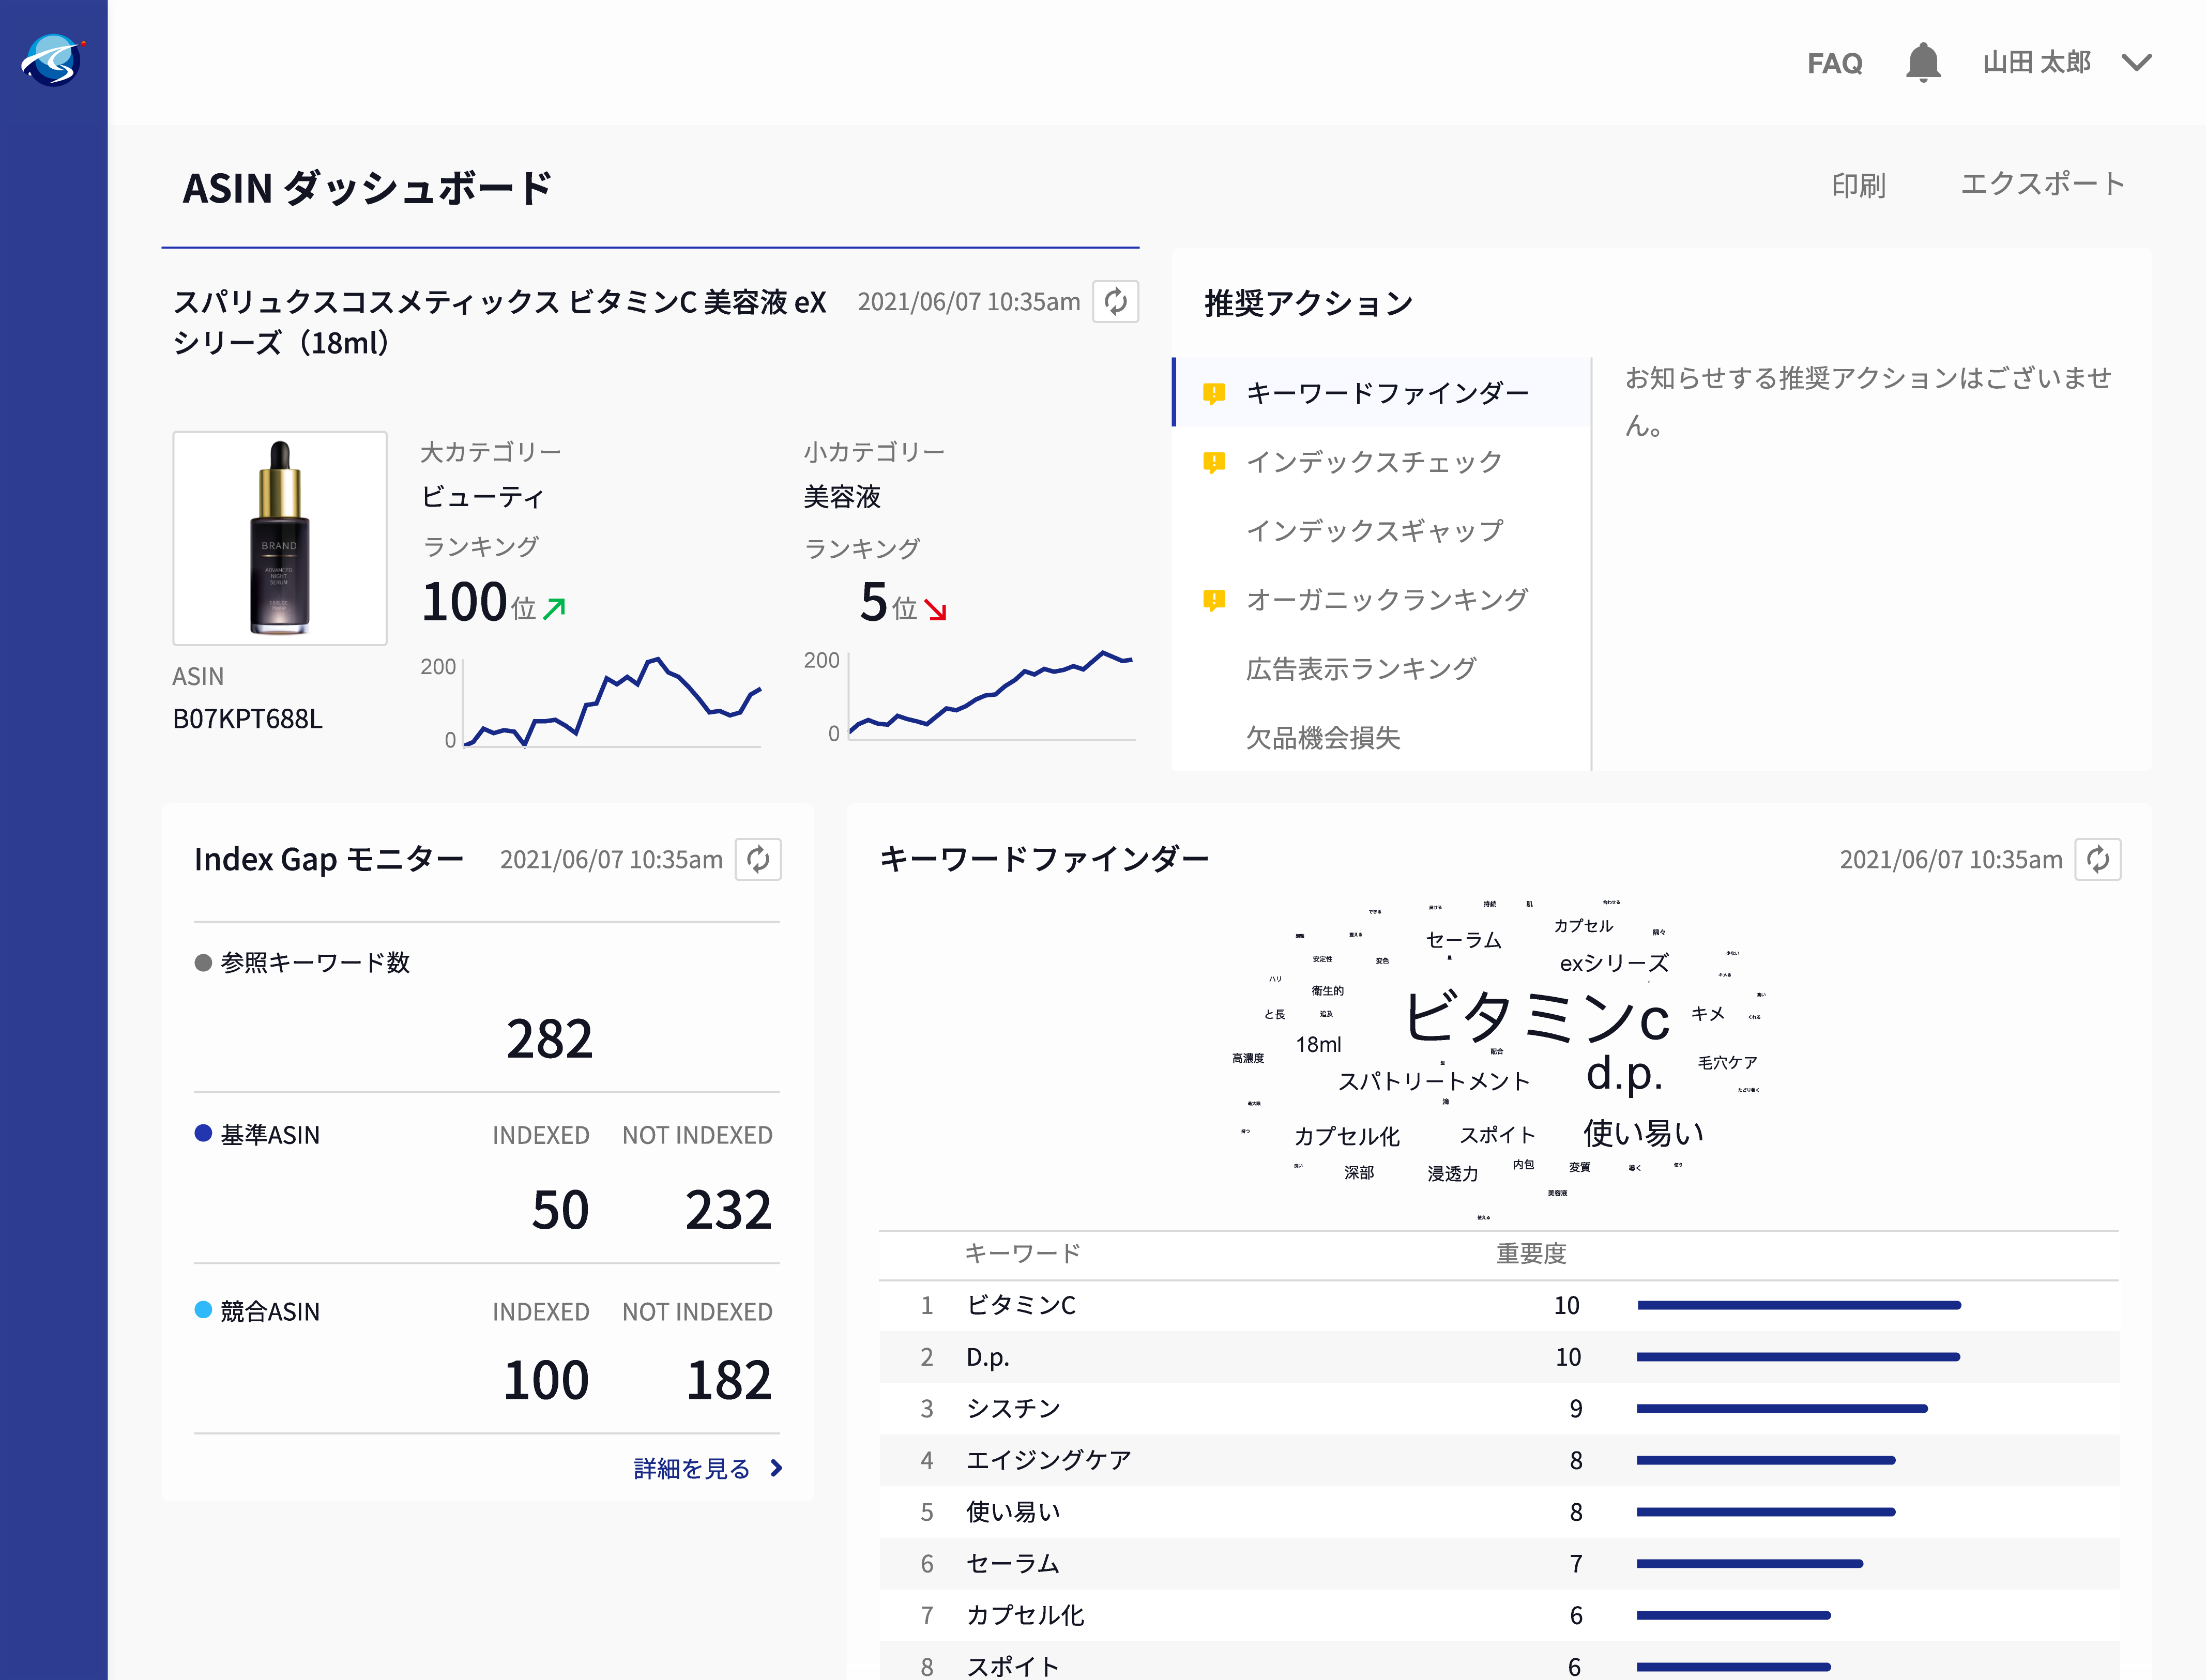Open the FAQ link
The image size is (2206, 1680).
1834,63
